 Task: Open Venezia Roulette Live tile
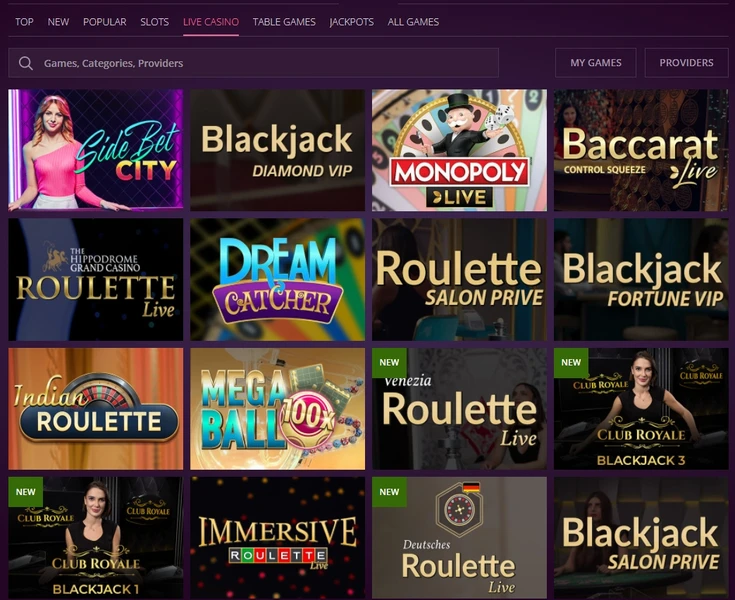tap(459, 408)
